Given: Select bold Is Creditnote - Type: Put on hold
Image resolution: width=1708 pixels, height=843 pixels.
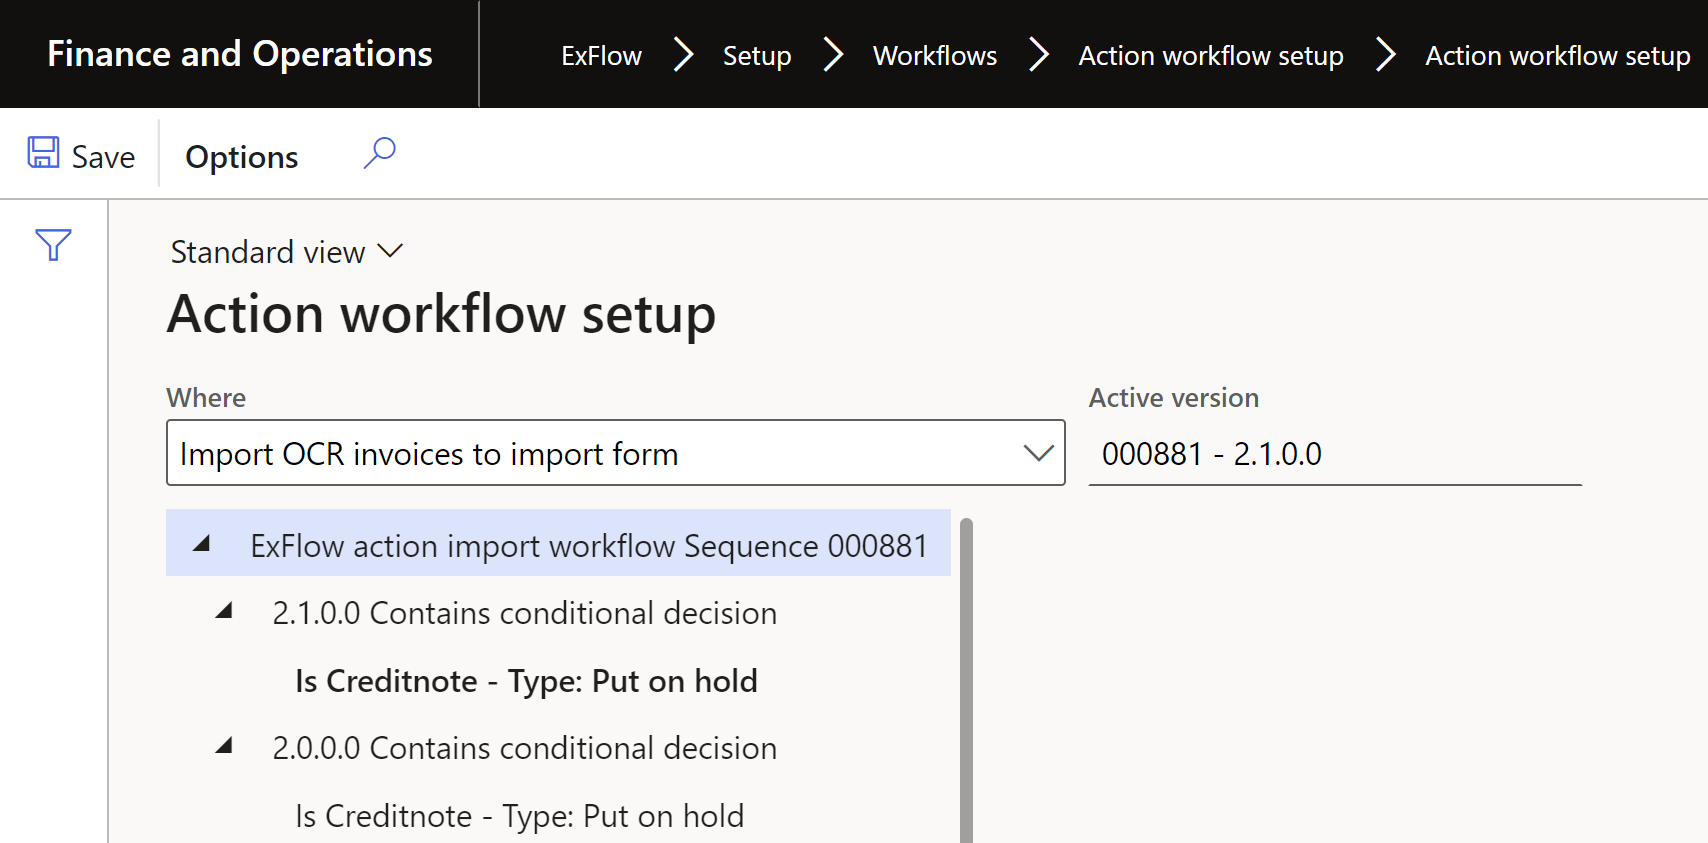Looking at the screenshot, I should click(x=527, y=681).
